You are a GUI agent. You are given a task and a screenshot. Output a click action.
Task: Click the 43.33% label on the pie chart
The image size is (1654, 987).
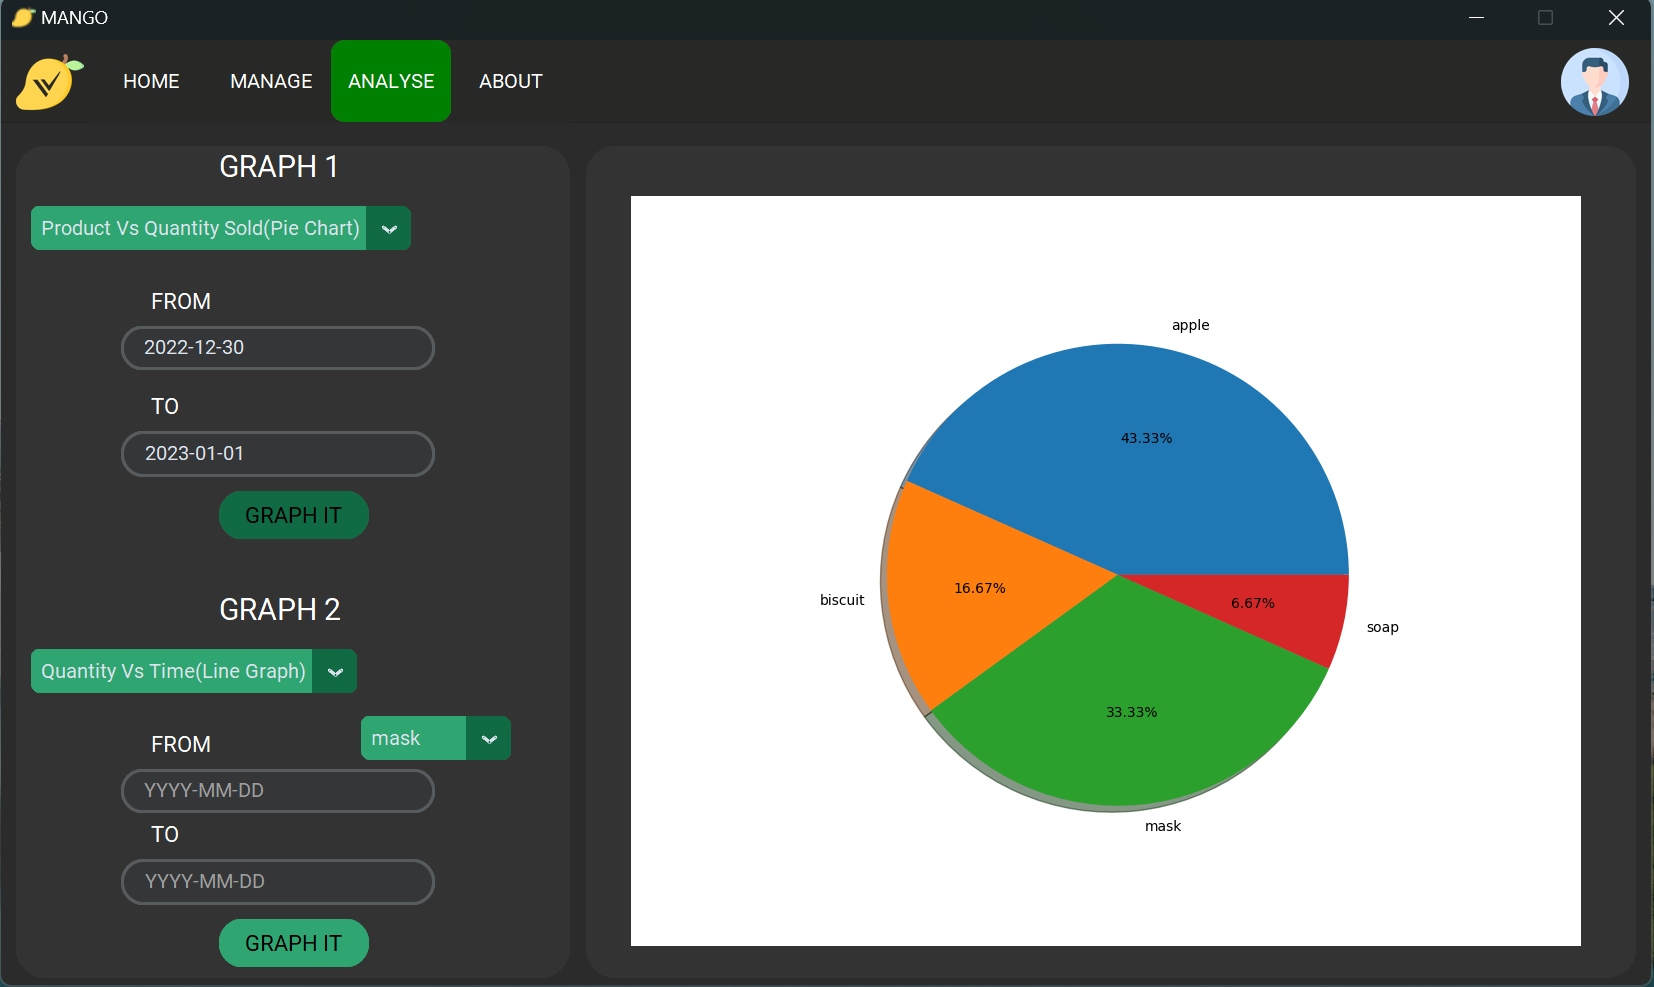click(x=1146, y=437)
